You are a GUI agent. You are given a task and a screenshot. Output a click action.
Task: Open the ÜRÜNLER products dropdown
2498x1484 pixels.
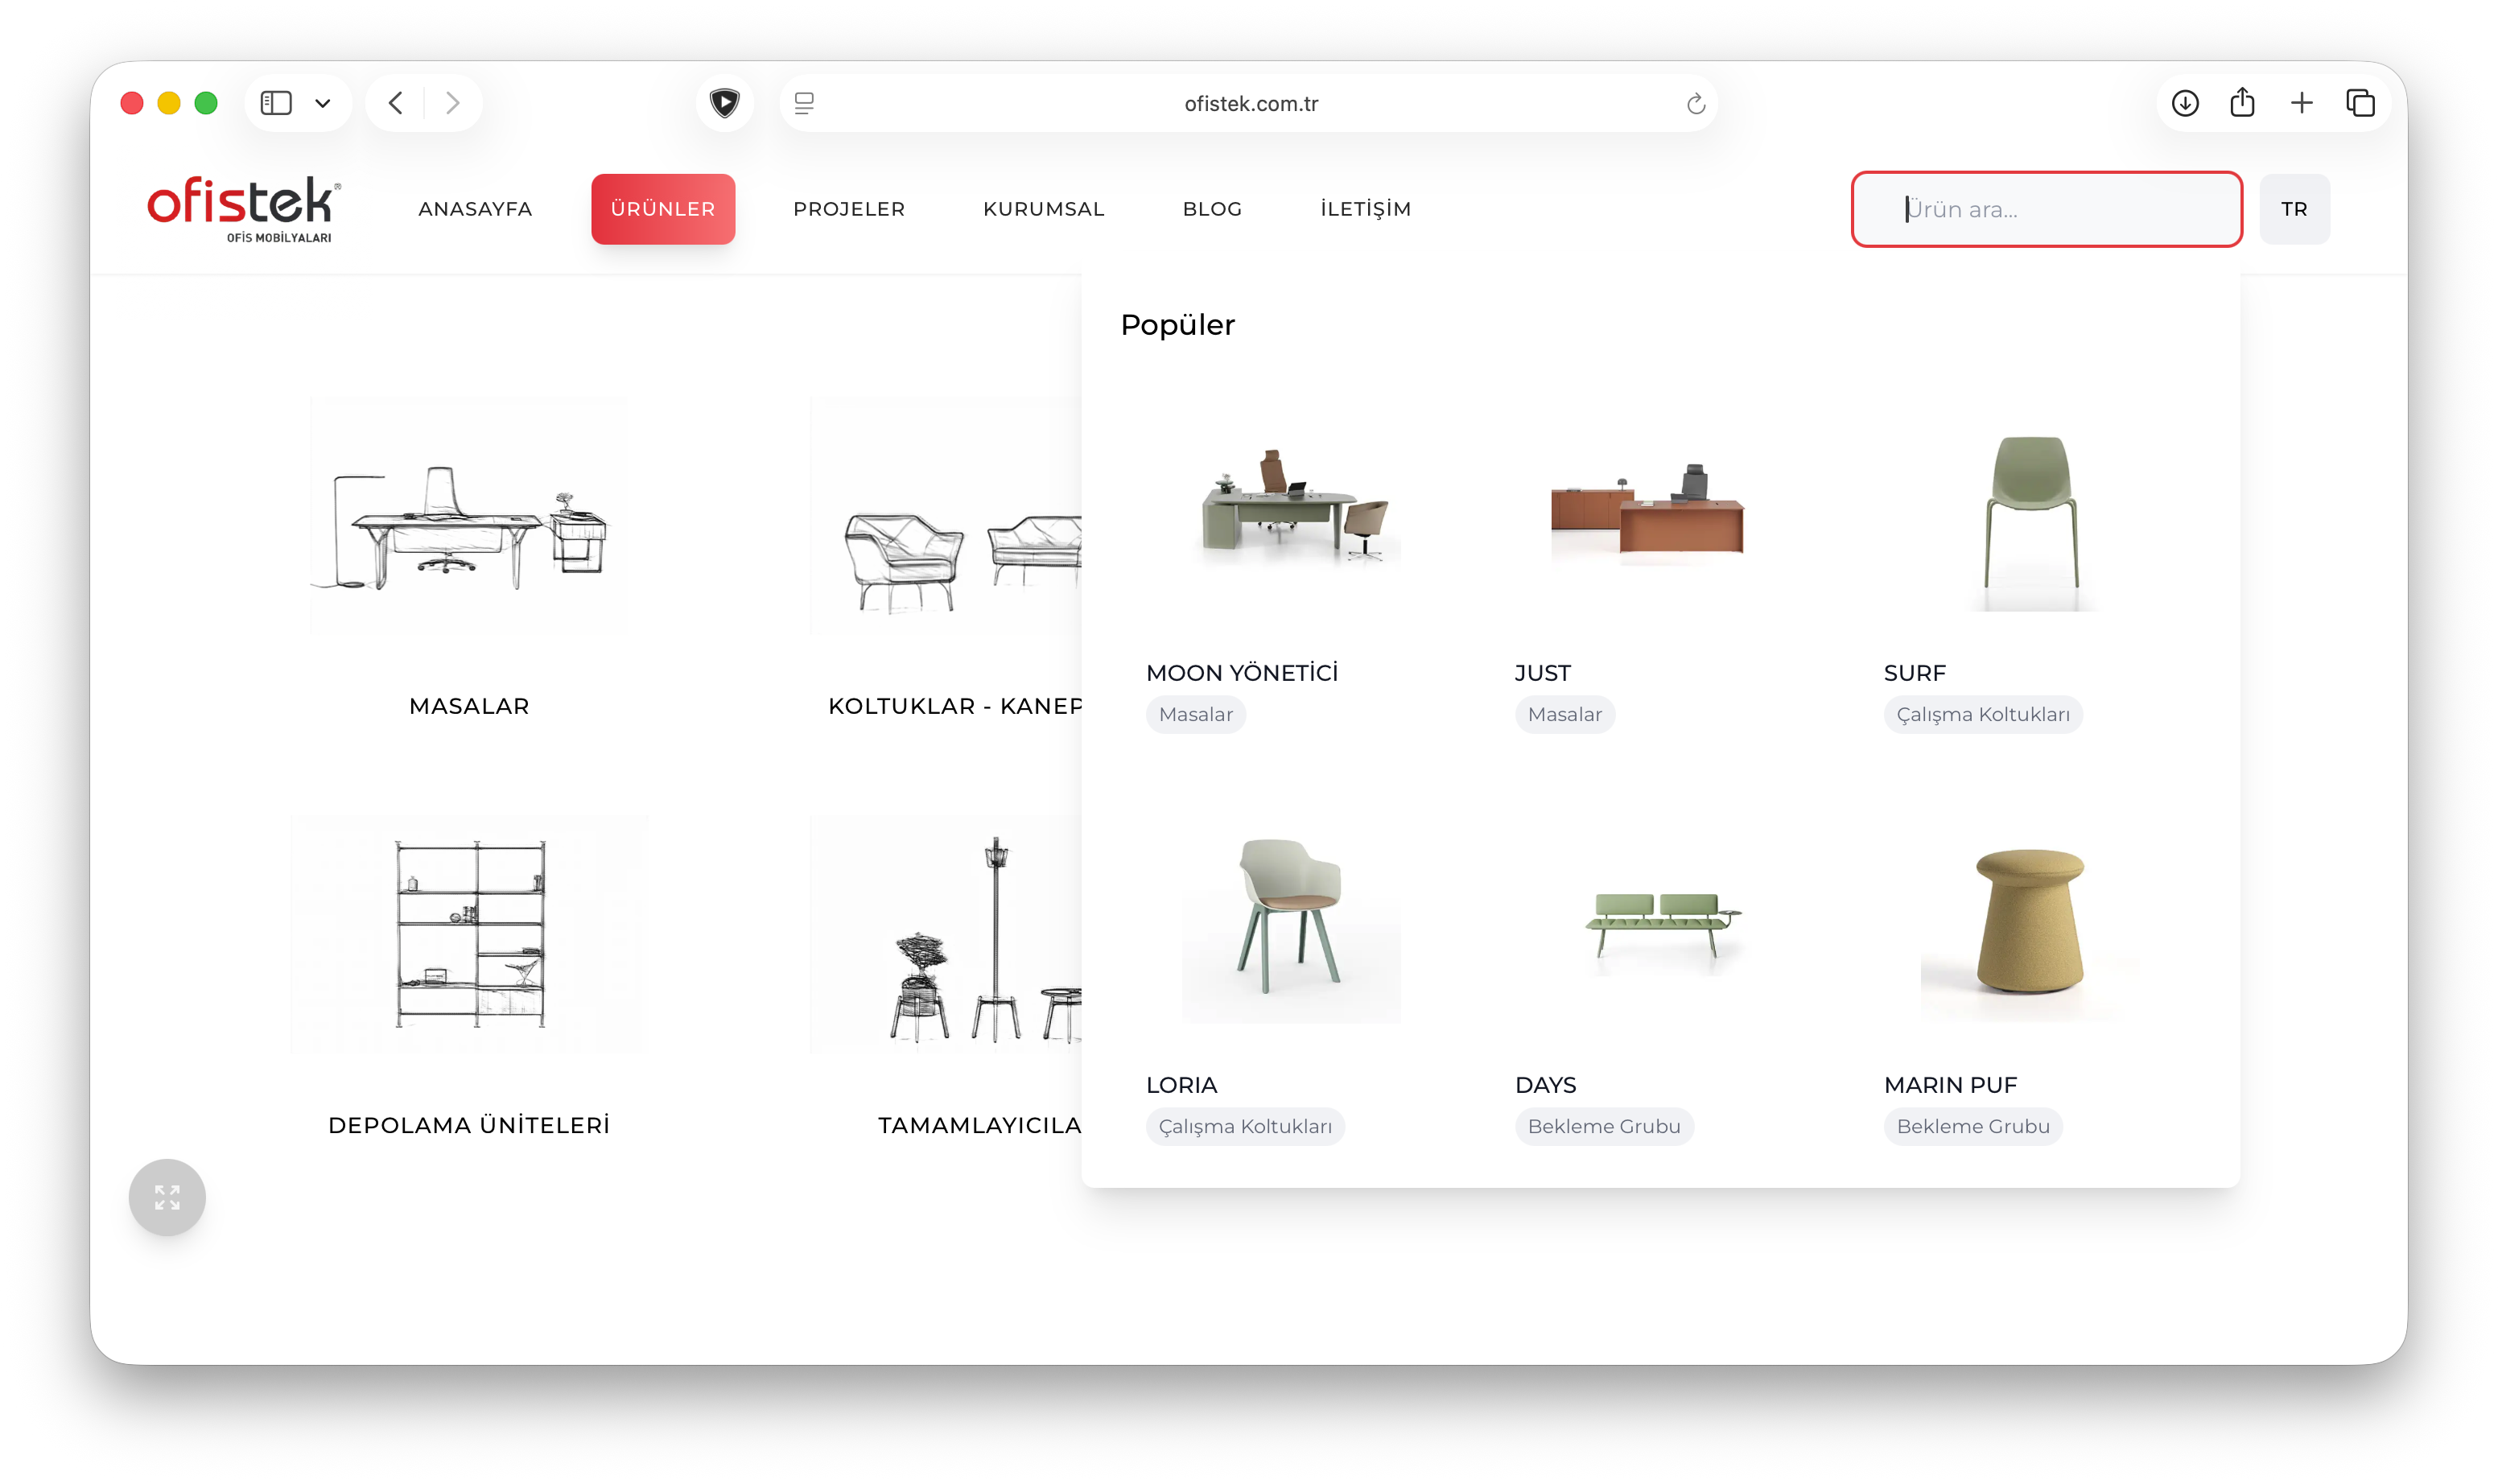662,209
